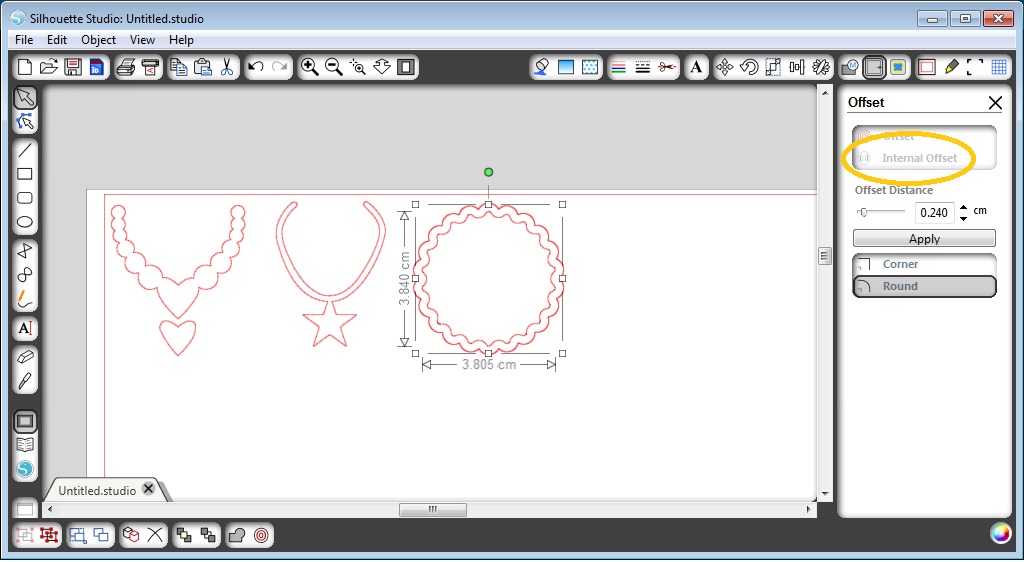Open the Replicate window icon
This screenshot has height=562, width=1024.
pos(821,67)
